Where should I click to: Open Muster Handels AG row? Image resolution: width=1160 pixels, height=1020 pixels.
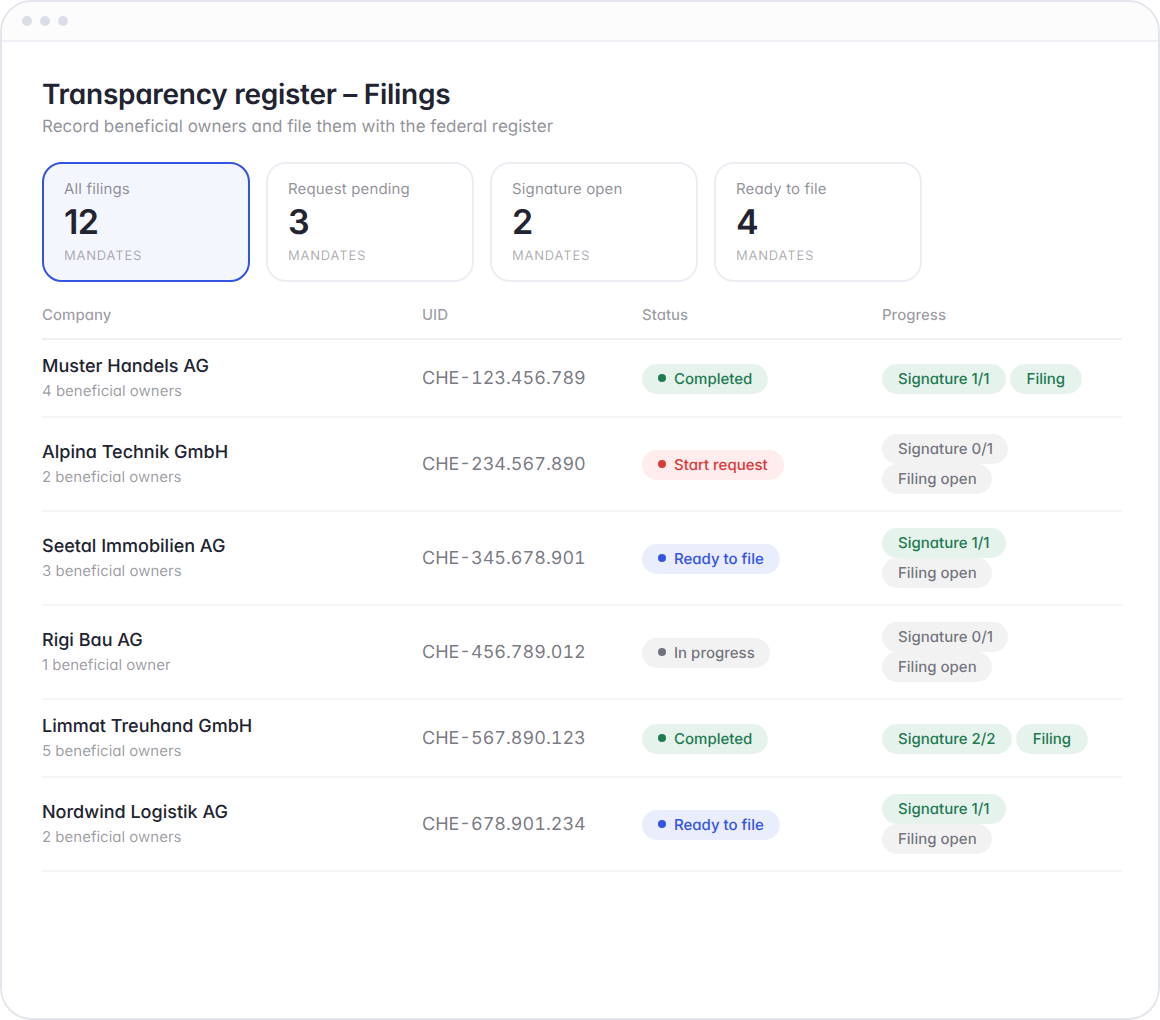581,378
